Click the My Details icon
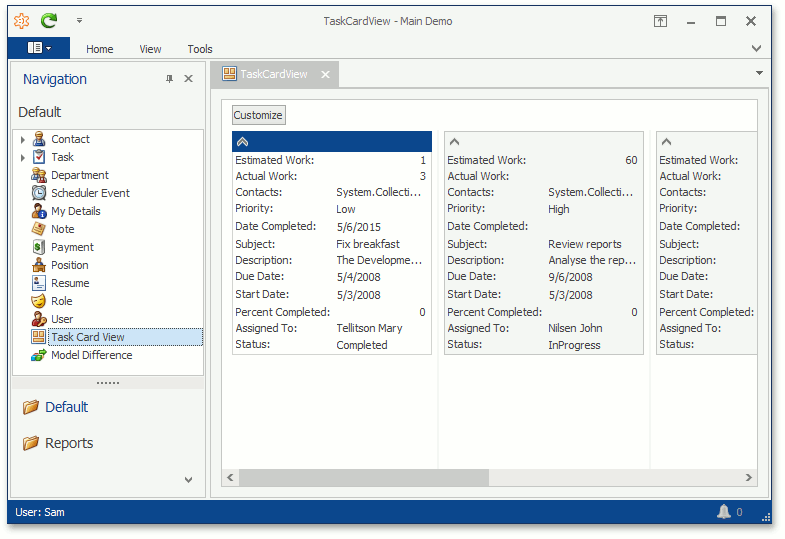This screenshot has width=785, height=539. click(39, 211)
